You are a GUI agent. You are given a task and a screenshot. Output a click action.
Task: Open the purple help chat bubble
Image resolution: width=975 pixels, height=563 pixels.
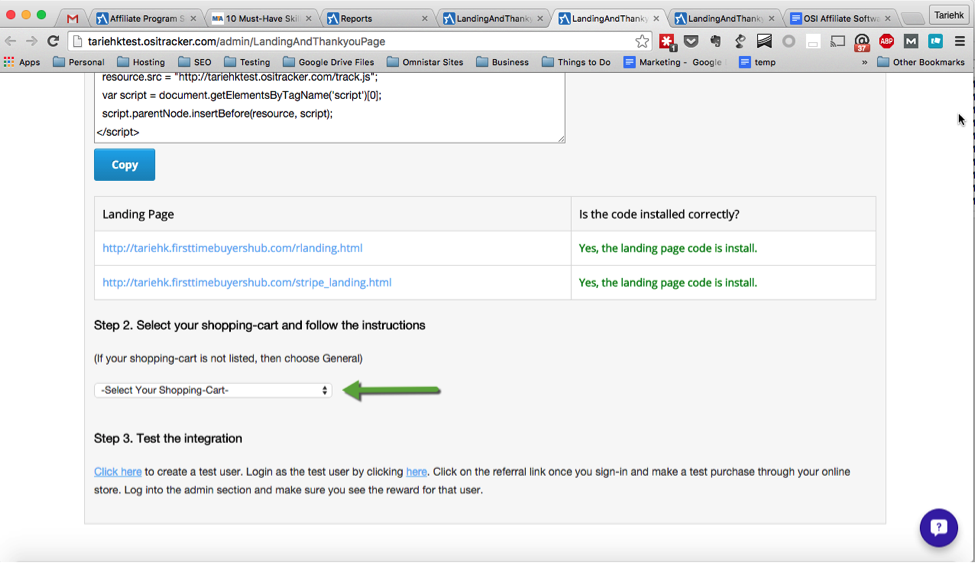coord(939,528)
